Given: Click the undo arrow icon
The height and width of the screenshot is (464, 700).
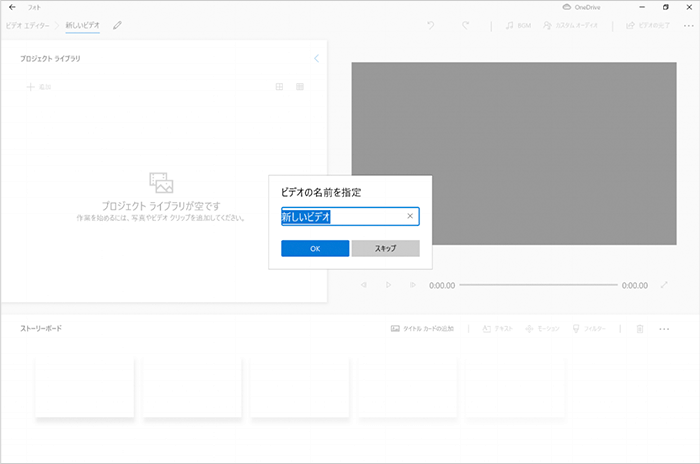Looking at the screenshot, I should [430, 25].
